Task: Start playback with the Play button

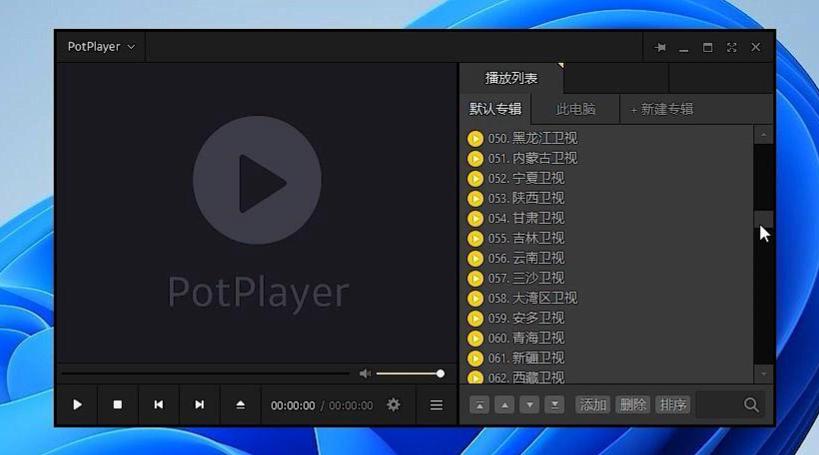Action: coord(77,405)
